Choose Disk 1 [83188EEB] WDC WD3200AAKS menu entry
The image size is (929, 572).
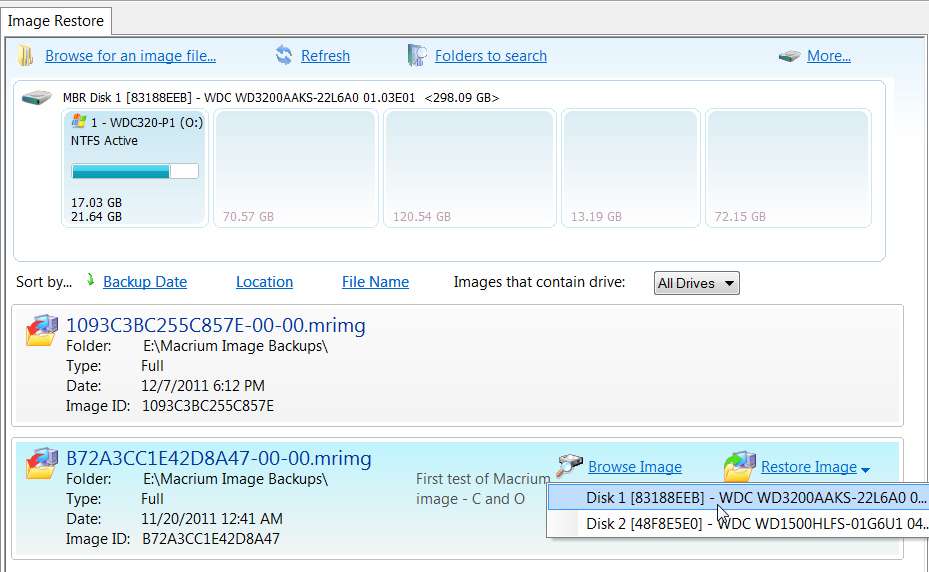pos(738,498)
